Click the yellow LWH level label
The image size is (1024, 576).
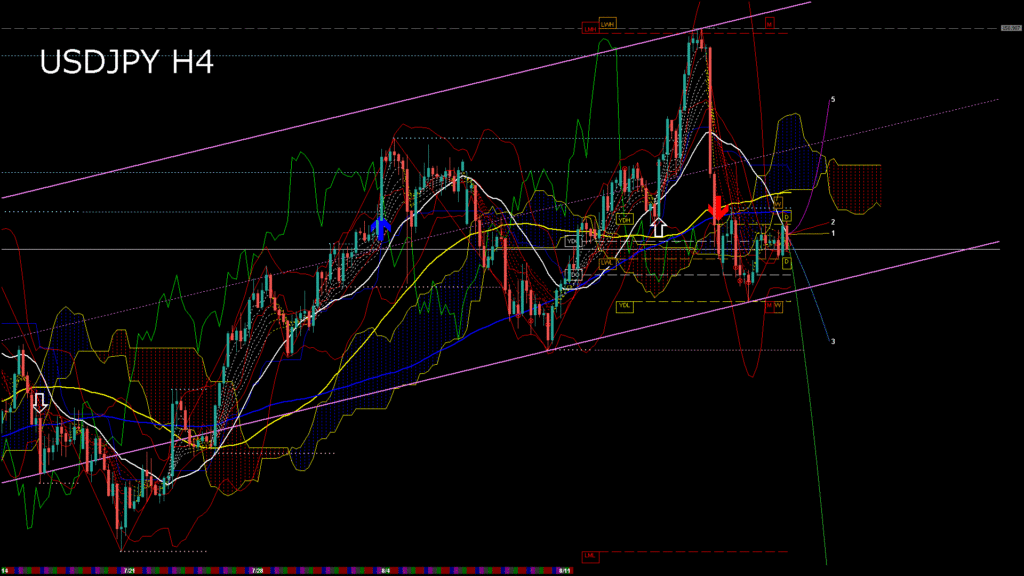(x=607, y=22)
